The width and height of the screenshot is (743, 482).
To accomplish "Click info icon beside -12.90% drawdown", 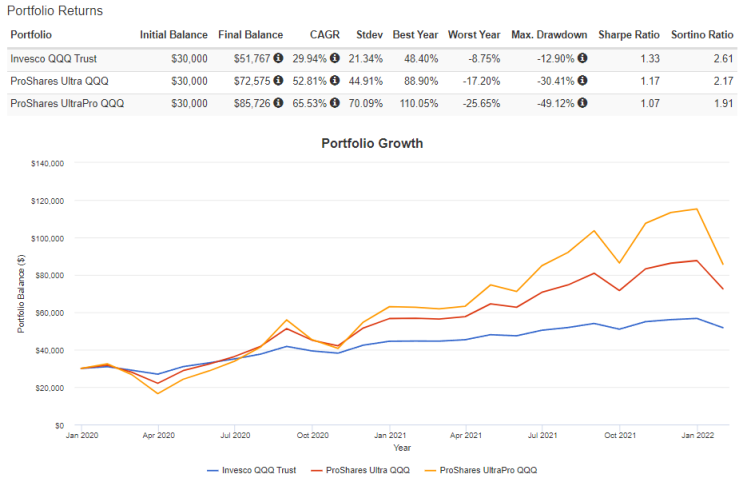I will pyautogui.click(x=583, y=58).
